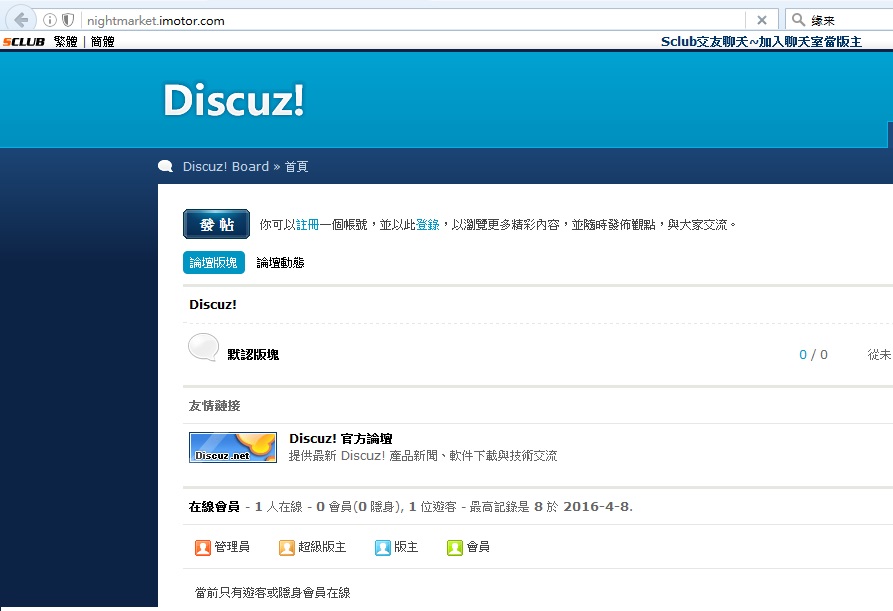Click the 2016-4-8 record date
The width and height of the screenshot is (893, 611).
click(597, 507)
